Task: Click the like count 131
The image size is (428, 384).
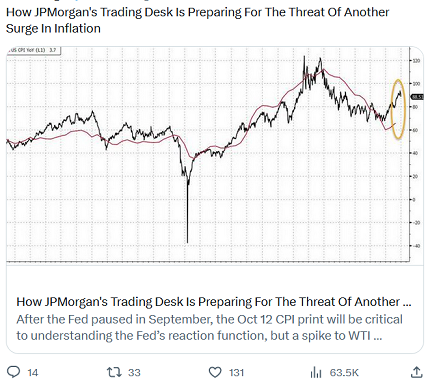Action: (x=236, y=372)
